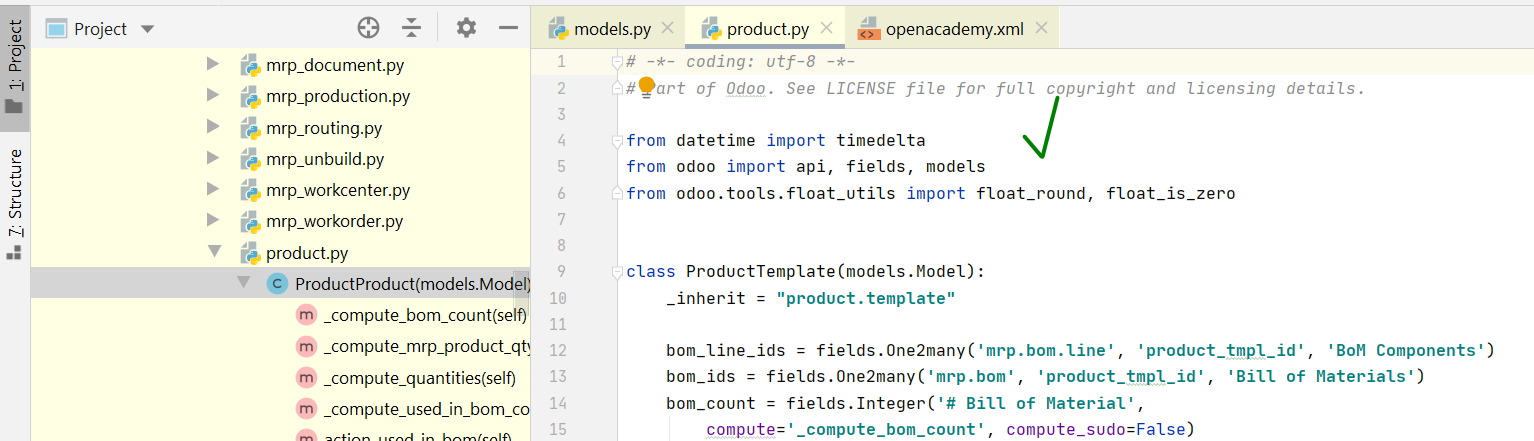1534x441 pixels.
Task: Hide the Project panel with minimize icon
Action: (x=508, y=28)
